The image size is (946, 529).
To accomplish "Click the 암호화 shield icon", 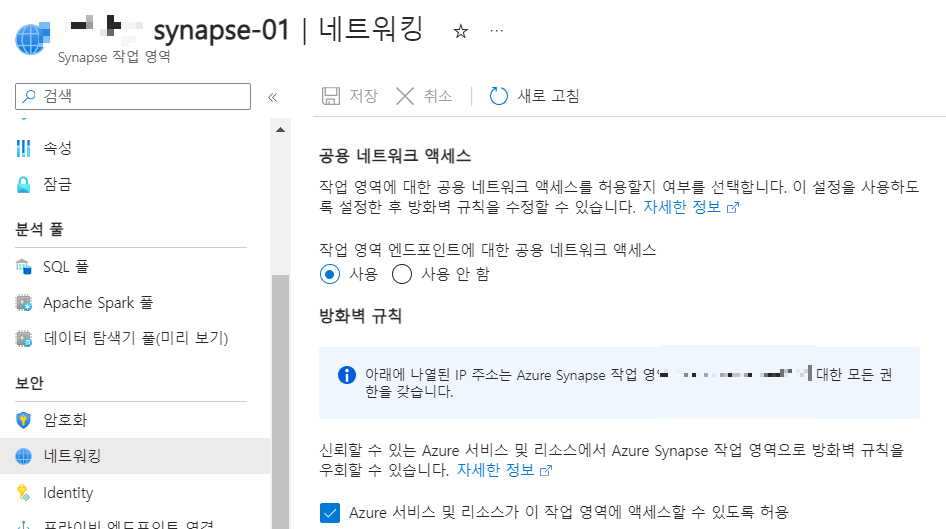I will click(x=24, y=420).
